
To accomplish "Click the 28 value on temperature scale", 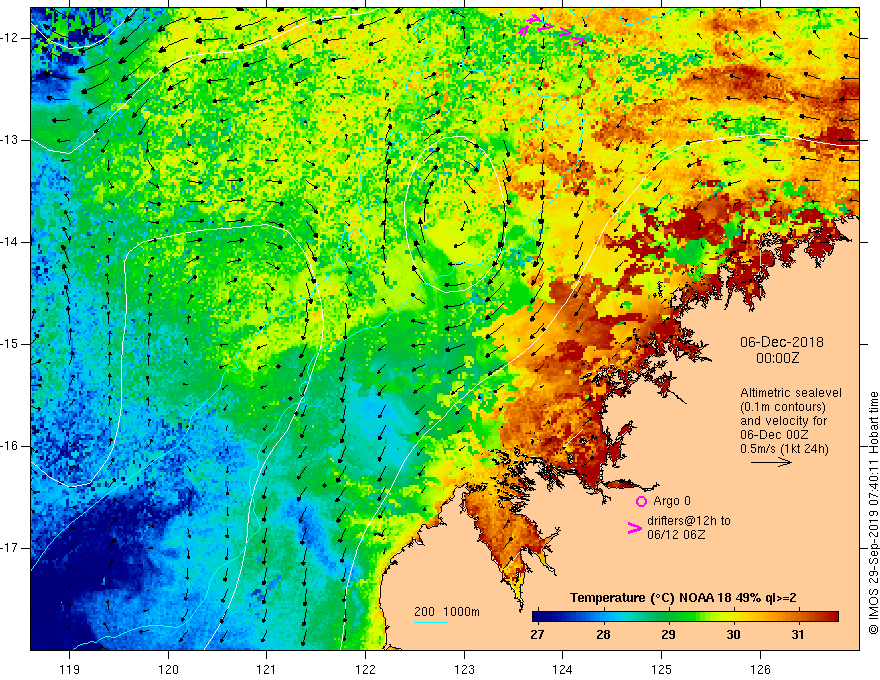I will 603,635.
